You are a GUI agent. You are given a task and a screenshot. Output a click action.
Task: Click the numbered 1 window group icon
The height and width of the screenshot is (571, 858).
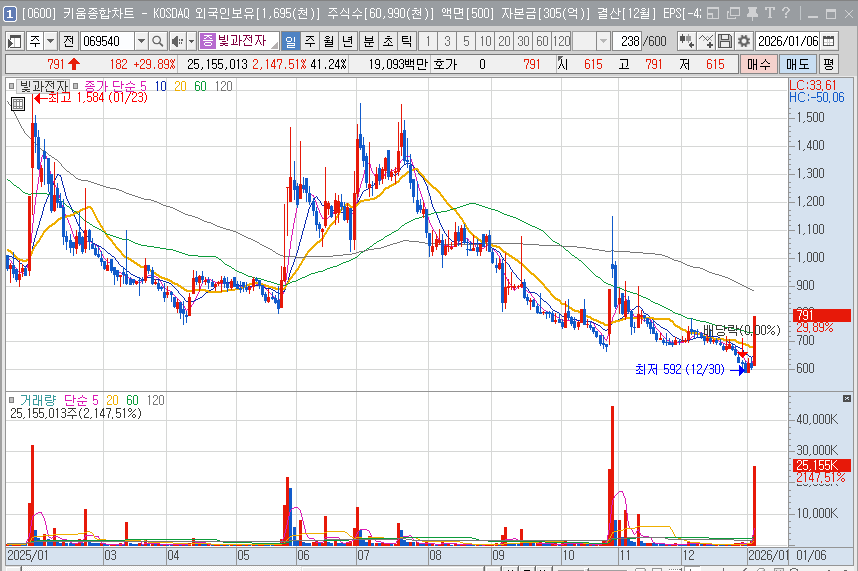[10, 14]
